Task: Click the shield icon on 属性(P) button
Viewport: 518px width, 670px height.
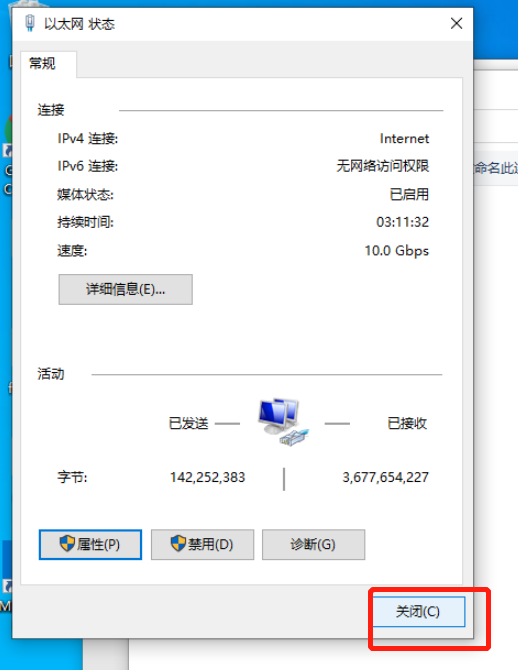Action: click(67, 544)
